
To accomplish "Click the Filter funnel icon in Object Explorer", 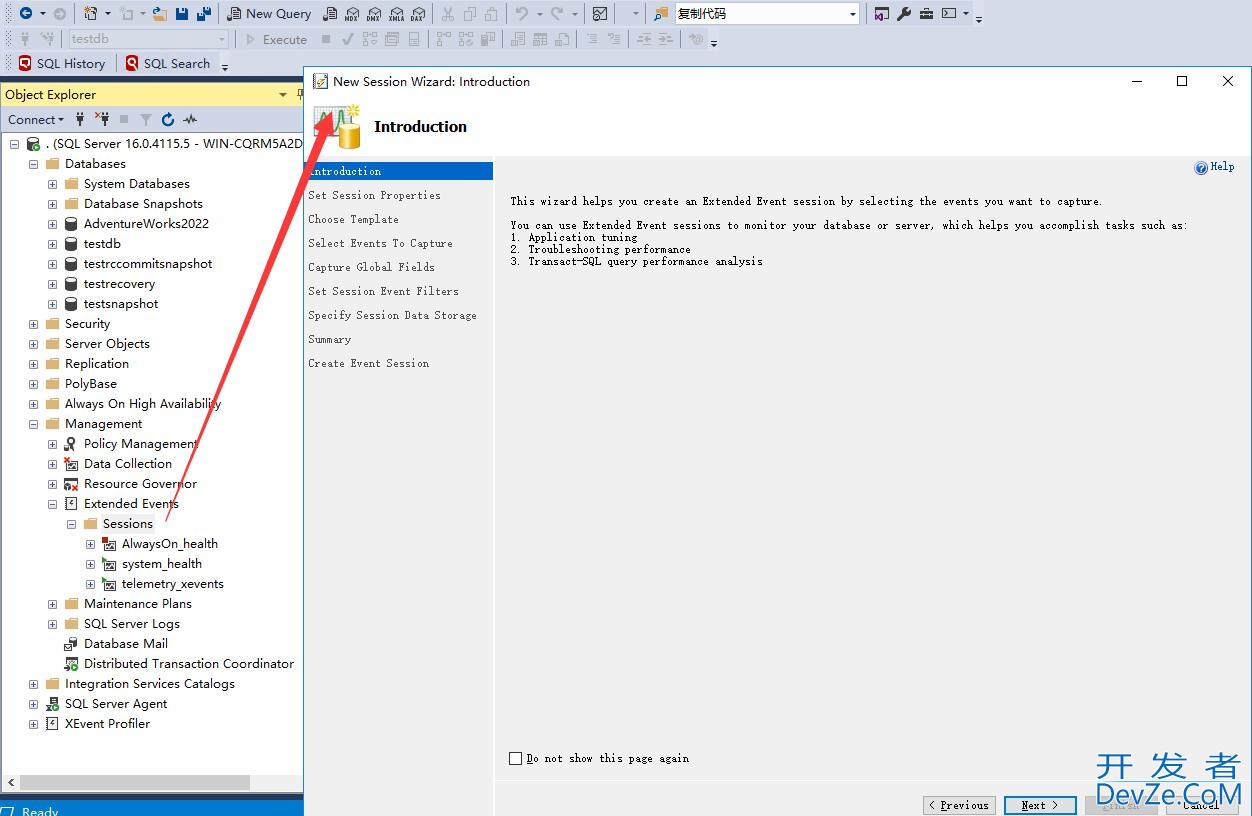I will 146,119.
